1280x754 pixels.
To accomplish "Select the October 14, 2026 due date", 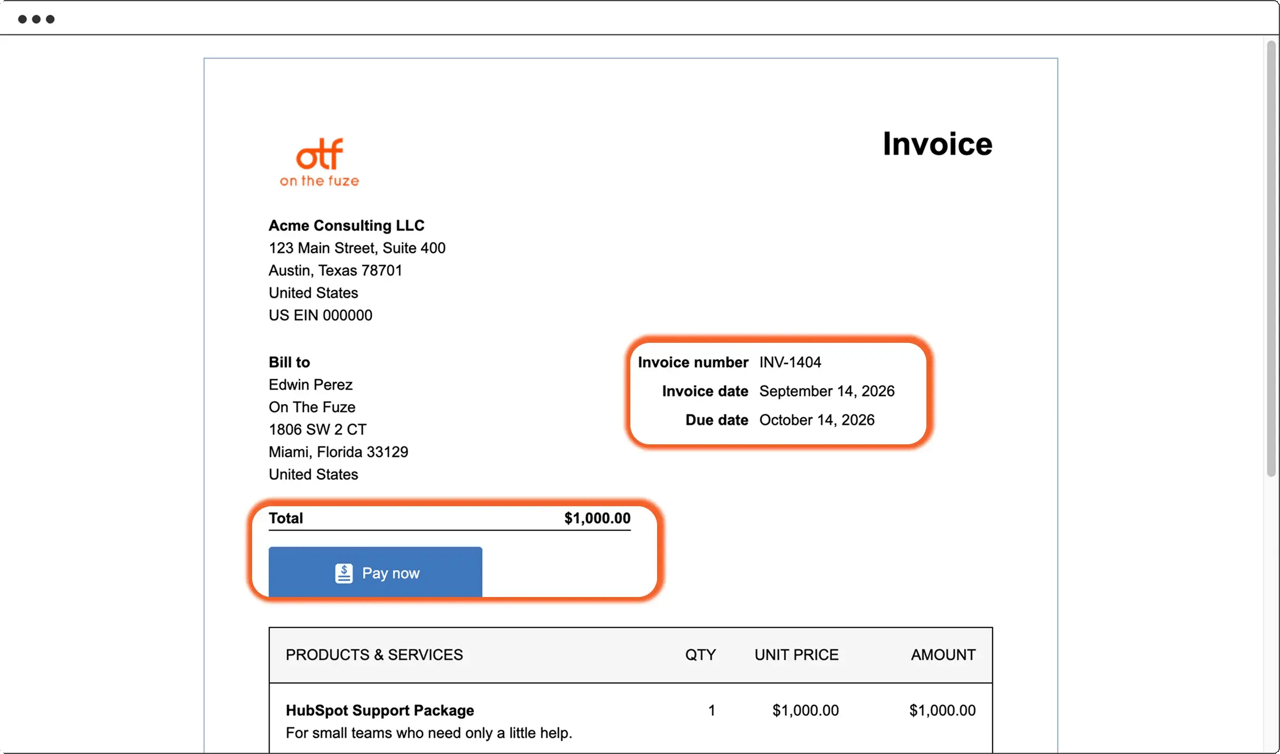I will pyautogui.click(x=817, y=420).
